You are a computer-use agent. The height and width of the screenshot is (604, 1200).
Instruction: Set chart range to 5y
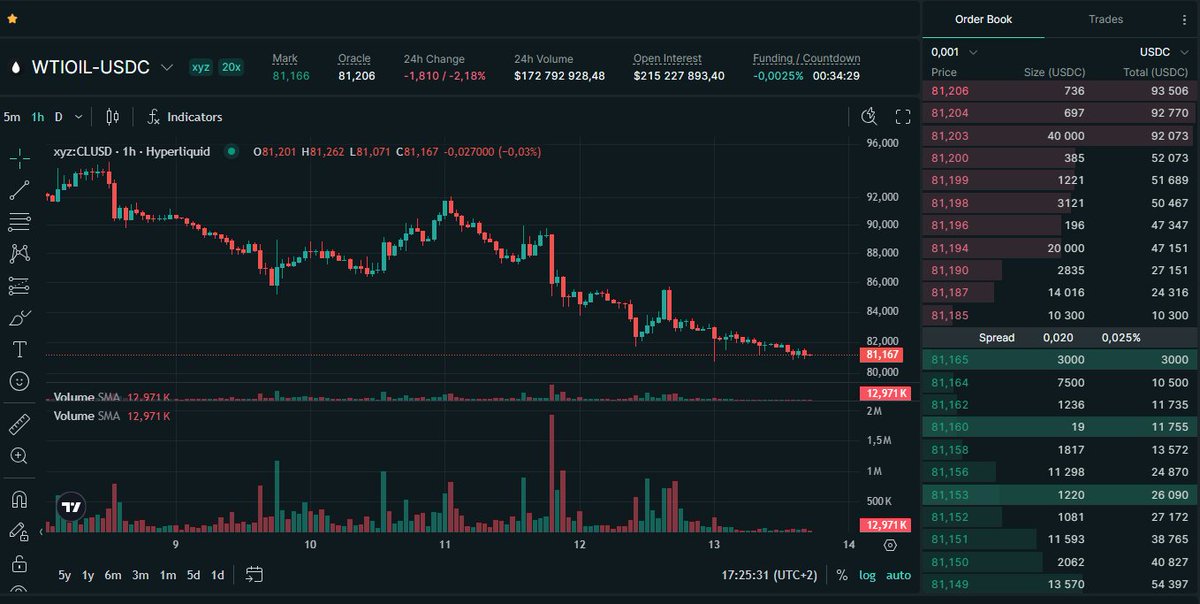coord(64,575)
